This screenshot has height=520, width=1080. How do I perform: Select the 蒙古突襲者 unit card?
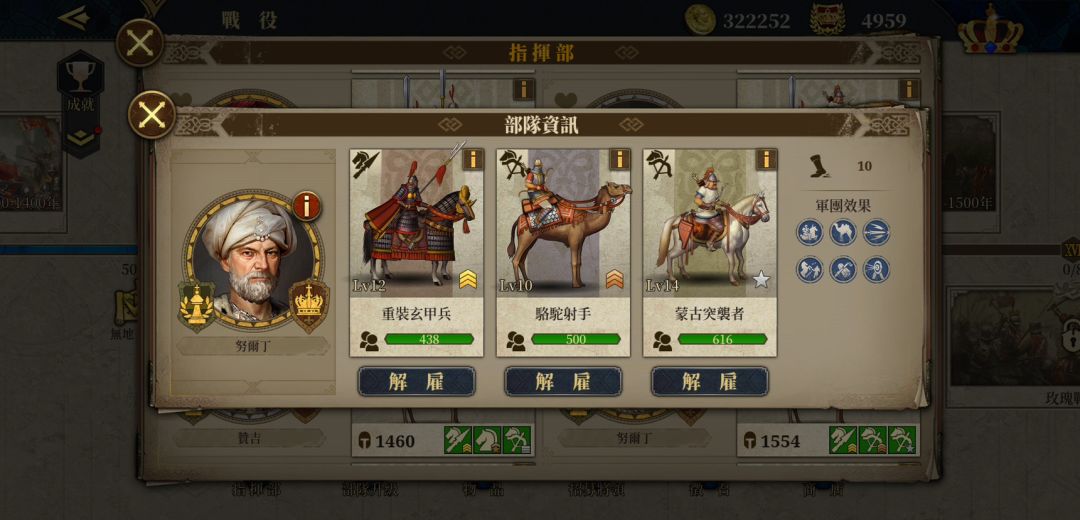[x=710, y=253]
